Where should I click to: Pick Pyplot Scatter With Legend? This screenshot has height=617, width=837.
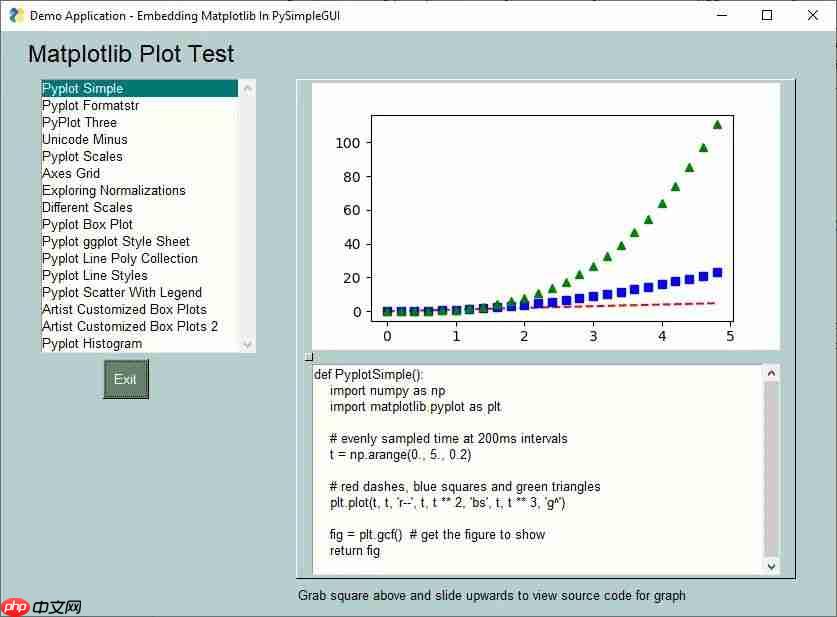(139, 292)
